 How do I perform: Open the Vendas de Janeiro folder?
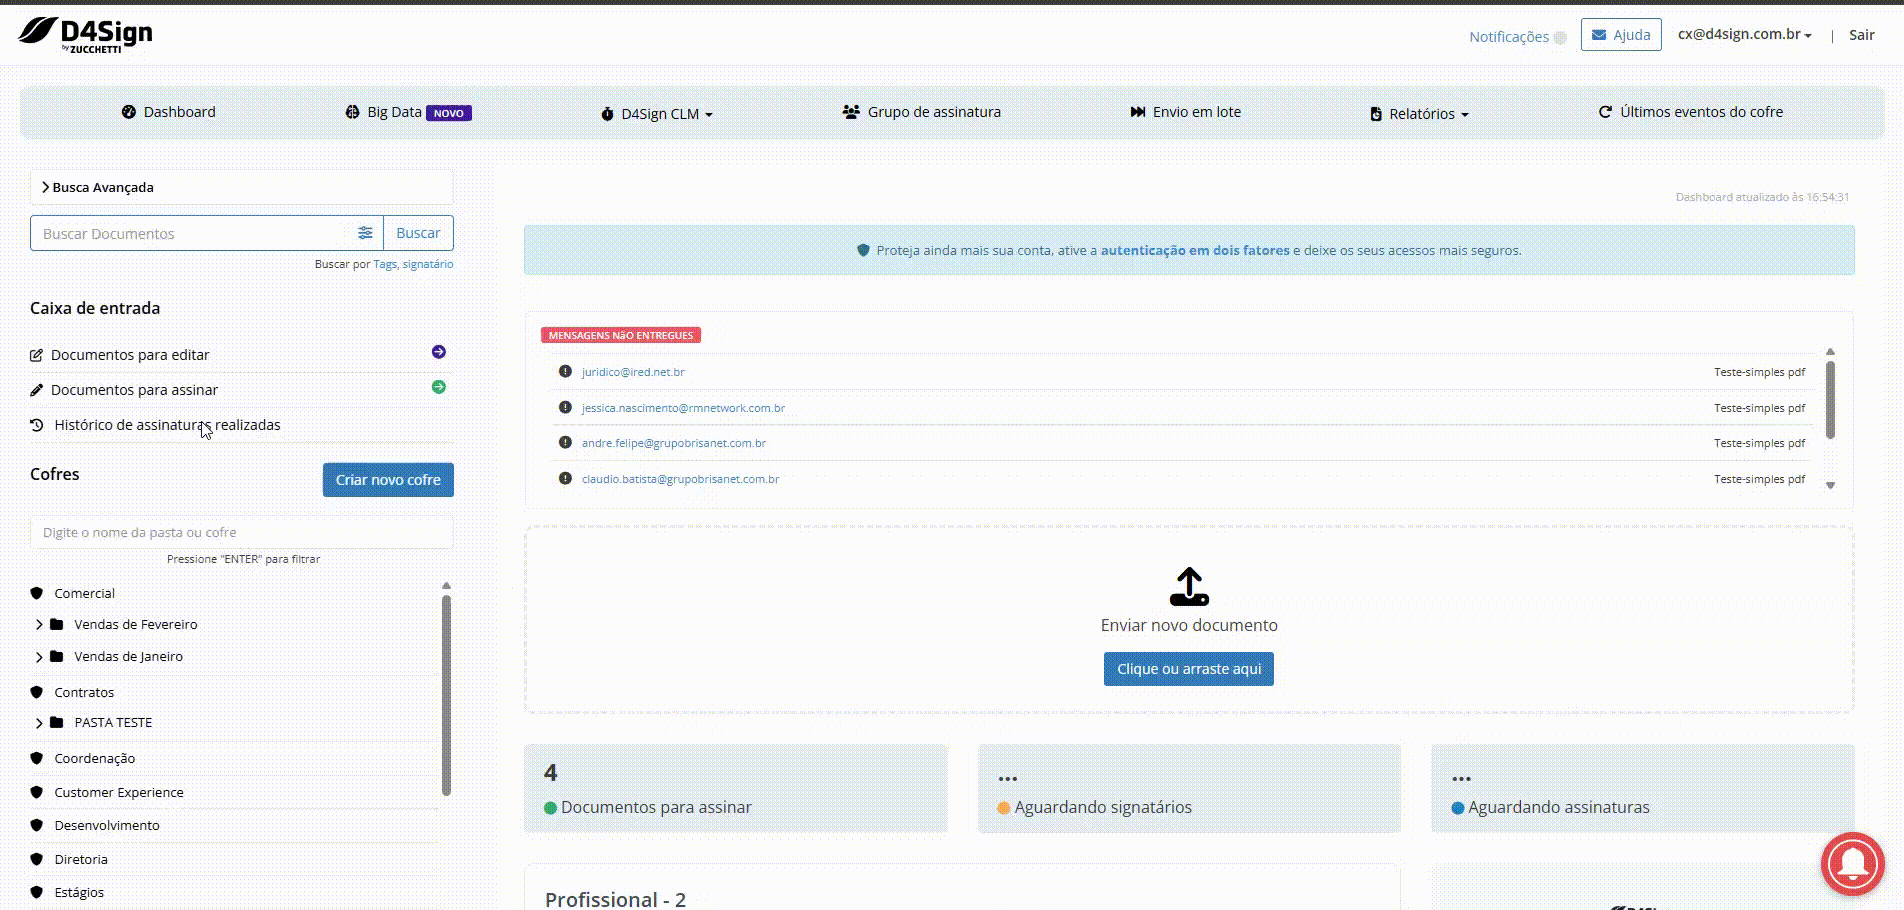(128, 657)
